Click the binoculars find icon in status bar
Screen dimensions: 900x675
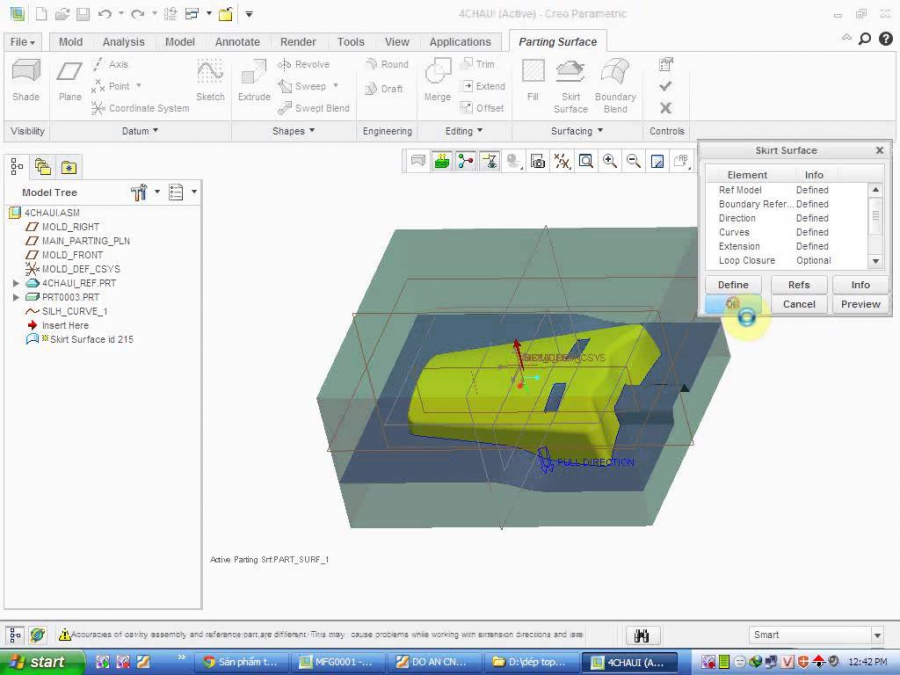click(x=642, y=635)
